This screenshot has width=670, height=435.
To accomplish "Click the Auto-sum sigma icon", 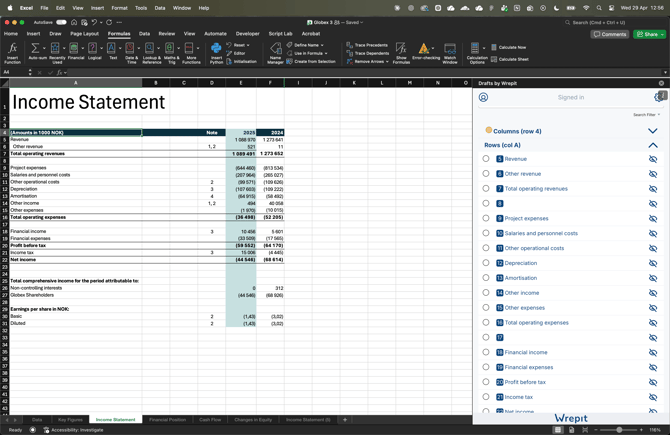I will tap(35, 48).
